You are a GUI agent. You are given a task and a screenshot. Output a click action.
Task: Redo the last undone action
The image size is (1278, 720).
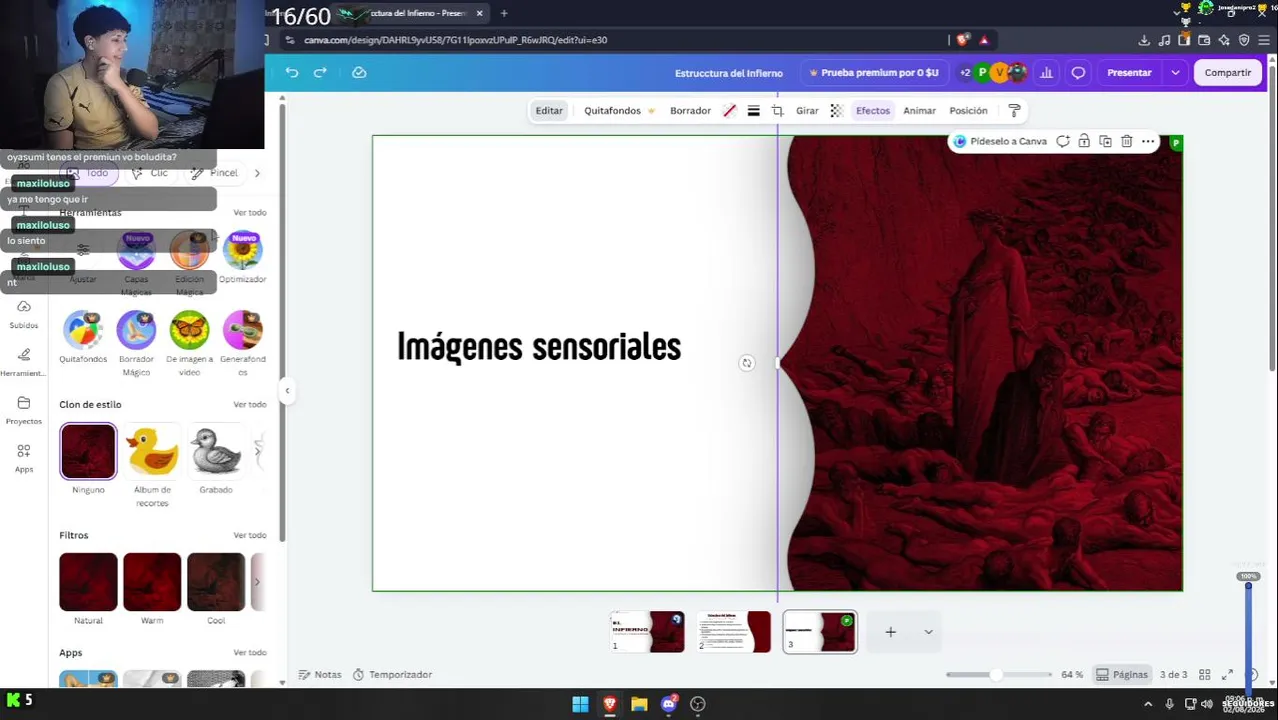pos(320,72)
